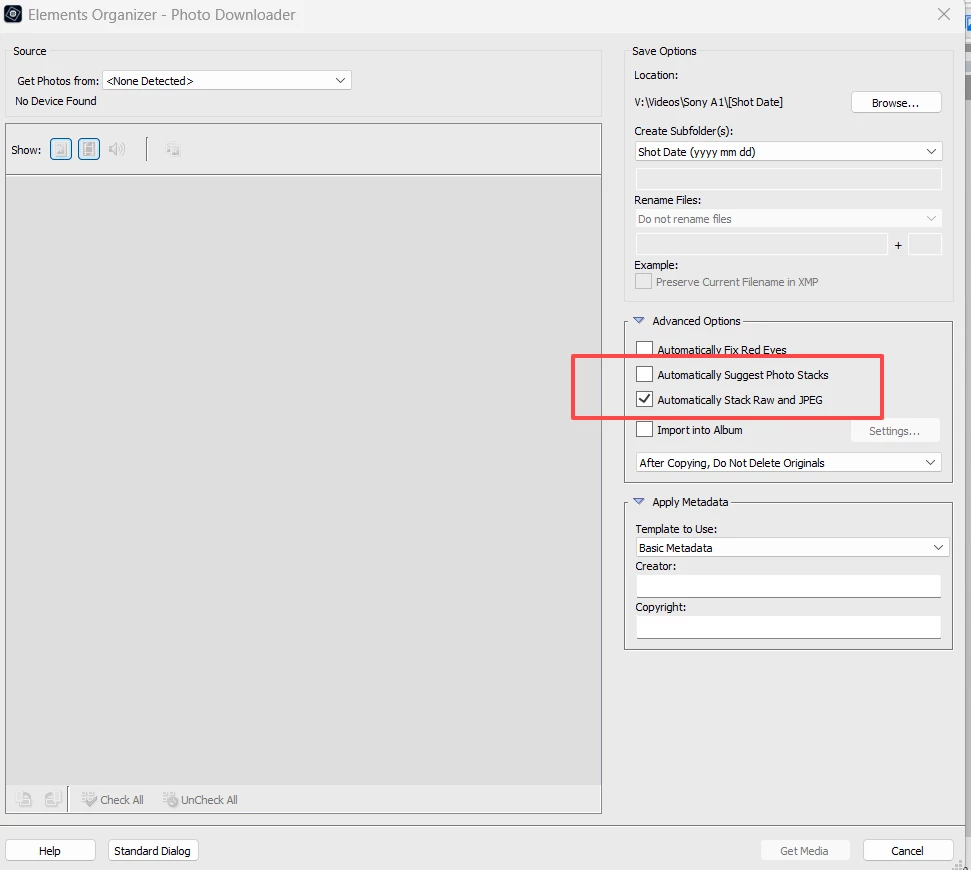Click the Copyright text field
This screenshot has height=870, width=971.
pos(788,627)
